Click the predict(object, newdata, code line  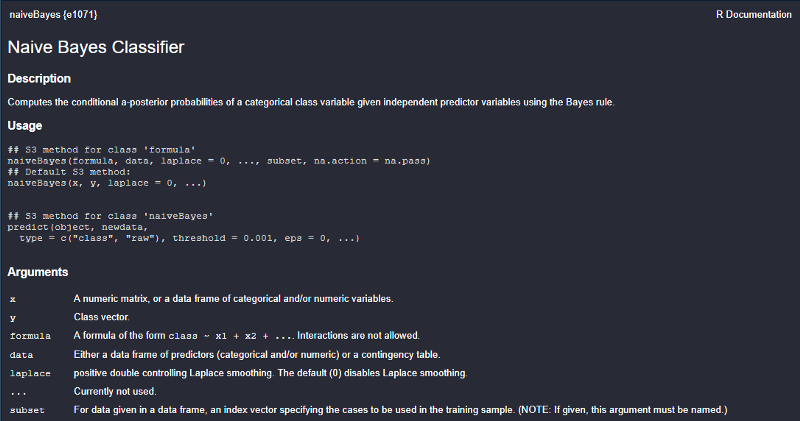[78, 227]
